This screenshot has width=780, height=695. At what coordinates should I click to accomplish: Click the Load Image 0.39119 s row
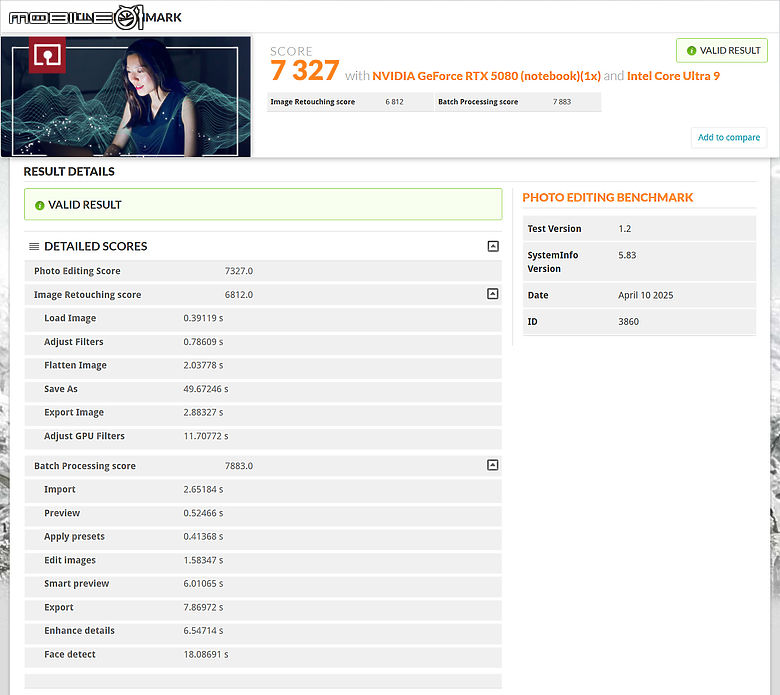263,318
